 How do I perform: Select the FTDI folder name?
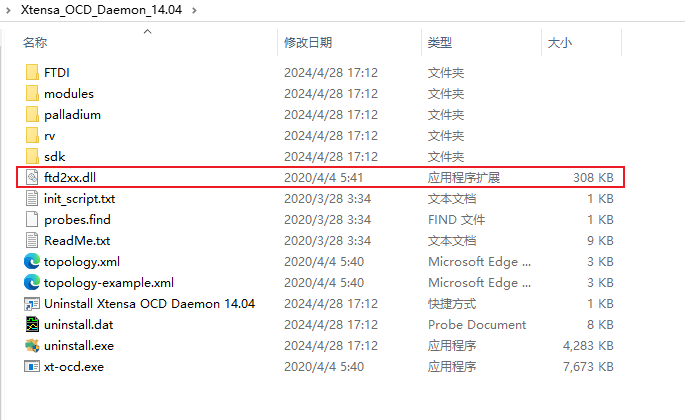57,73
